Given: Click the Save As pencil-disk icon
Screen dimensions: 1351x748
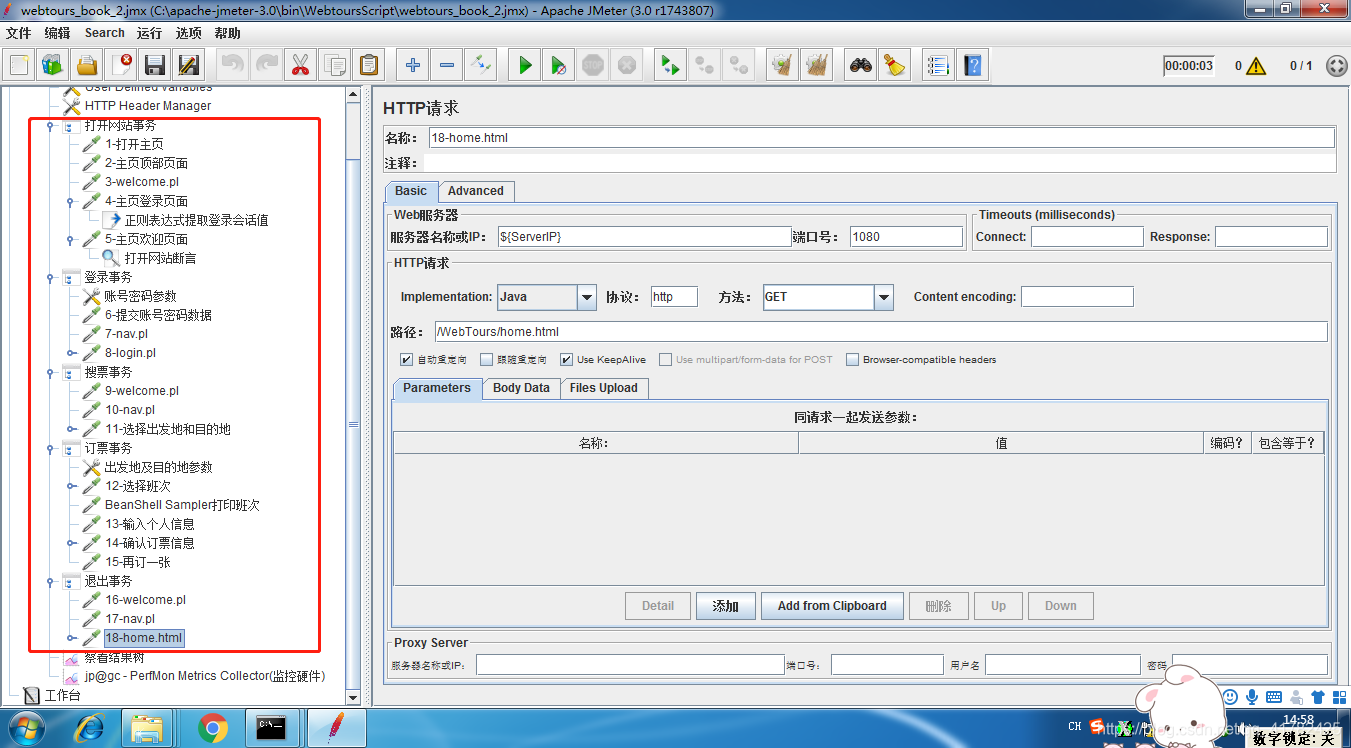Looking at the screenshot, I should (189, 66).
